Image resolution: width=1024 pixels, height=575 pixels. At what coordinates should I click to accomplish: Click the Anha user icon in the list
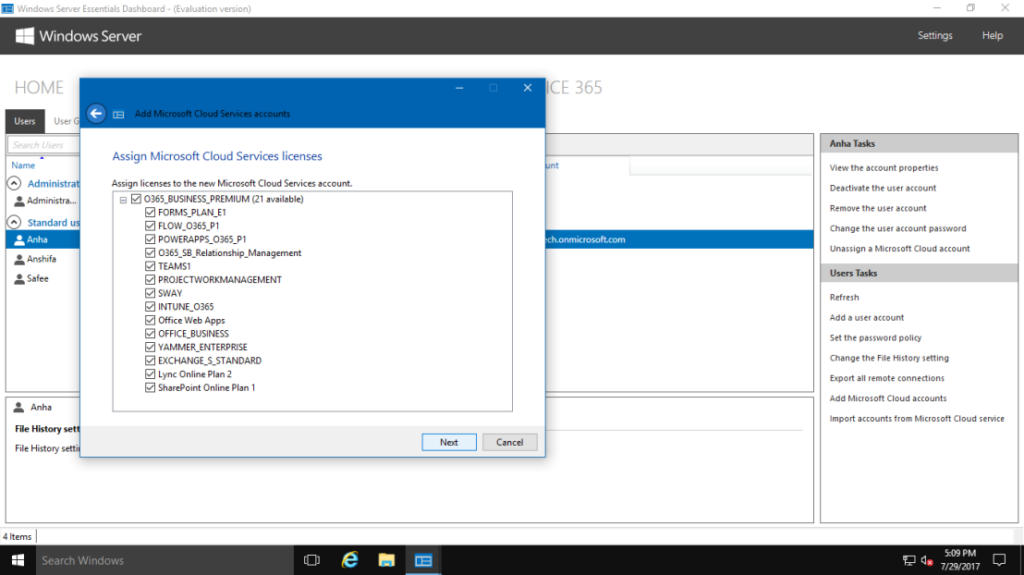(20, 240)
